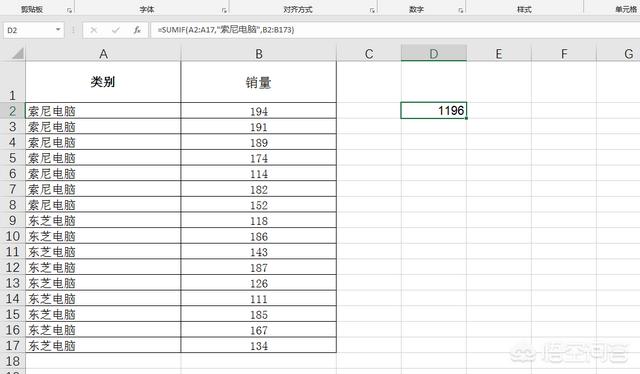Select column A header

click(x=103, y=54)
